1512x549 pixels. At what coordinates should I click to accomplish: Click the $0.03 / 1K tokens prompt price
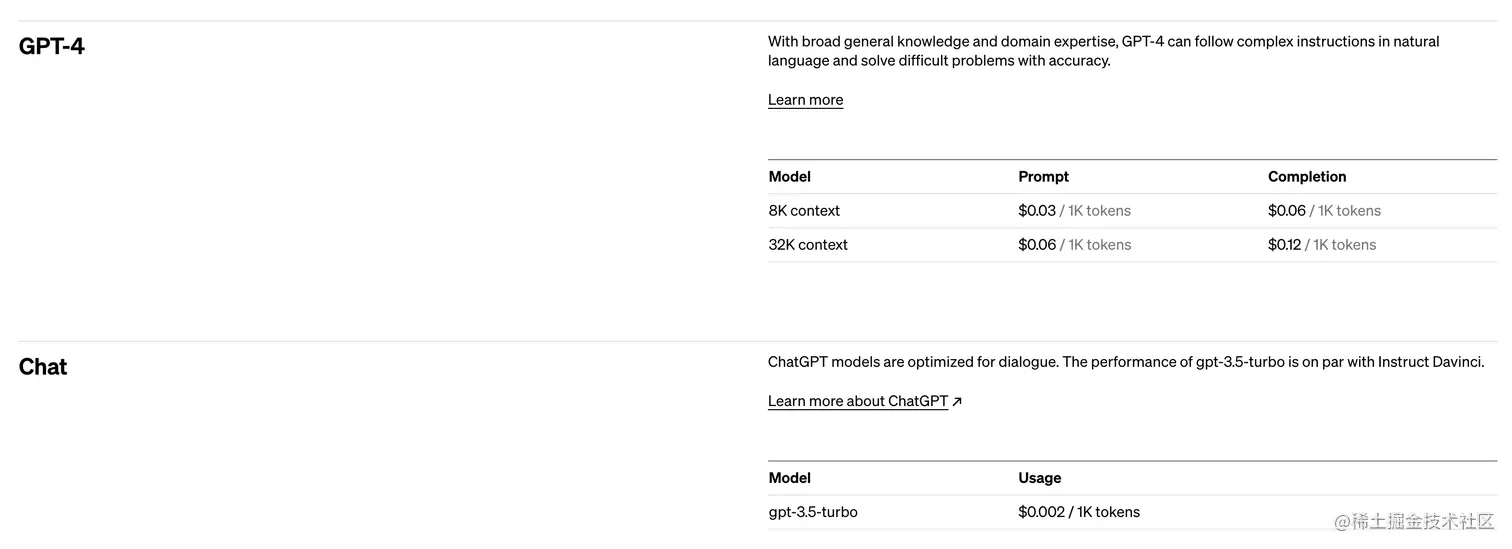tap(1074, 211)
